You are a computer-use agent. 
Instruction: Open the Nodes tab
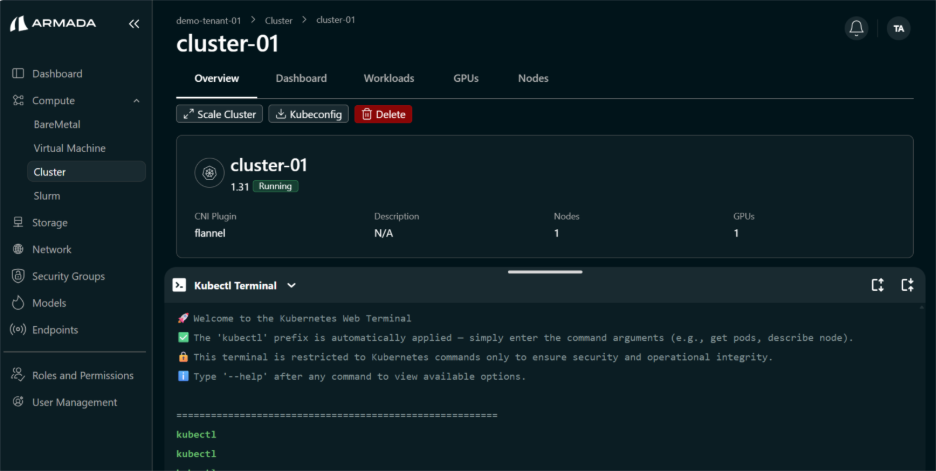(533, 78)
